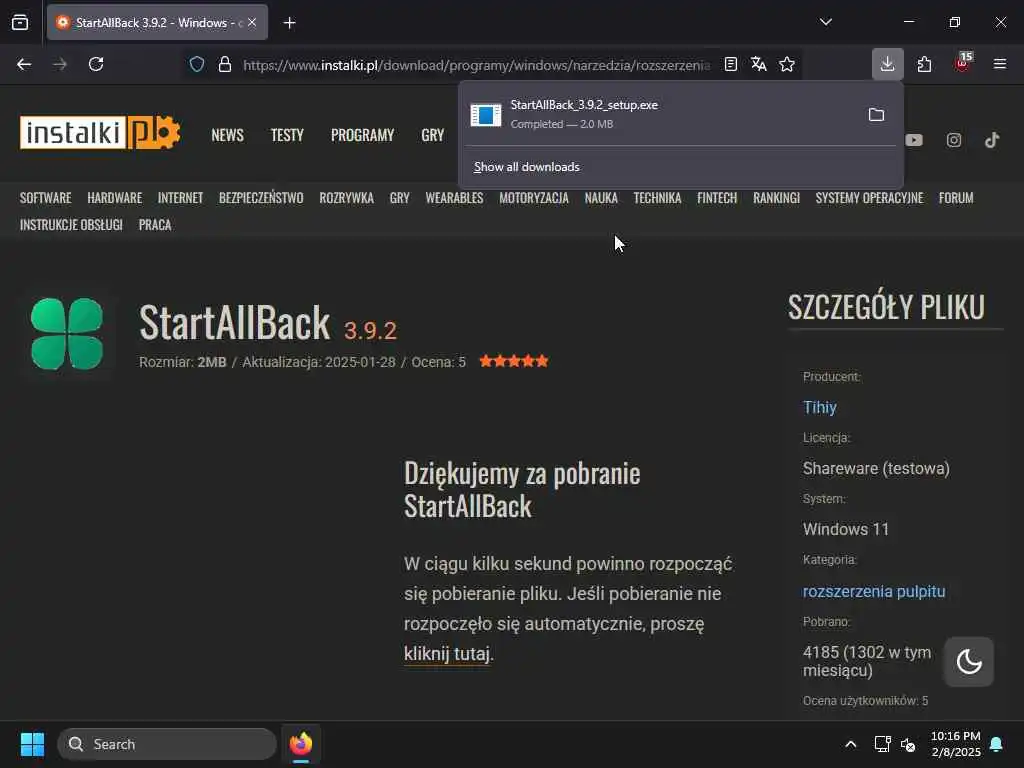
Task: Visit the Instagram profile icon
Action: [x=953, y=140]
